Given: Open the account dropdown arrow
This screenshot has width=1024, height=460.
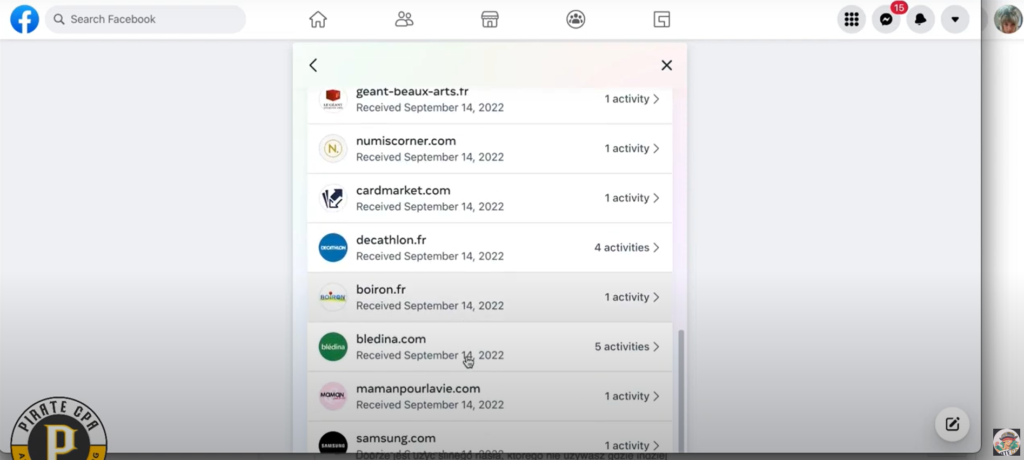Looking at the screenshot, I should (955, 20).
